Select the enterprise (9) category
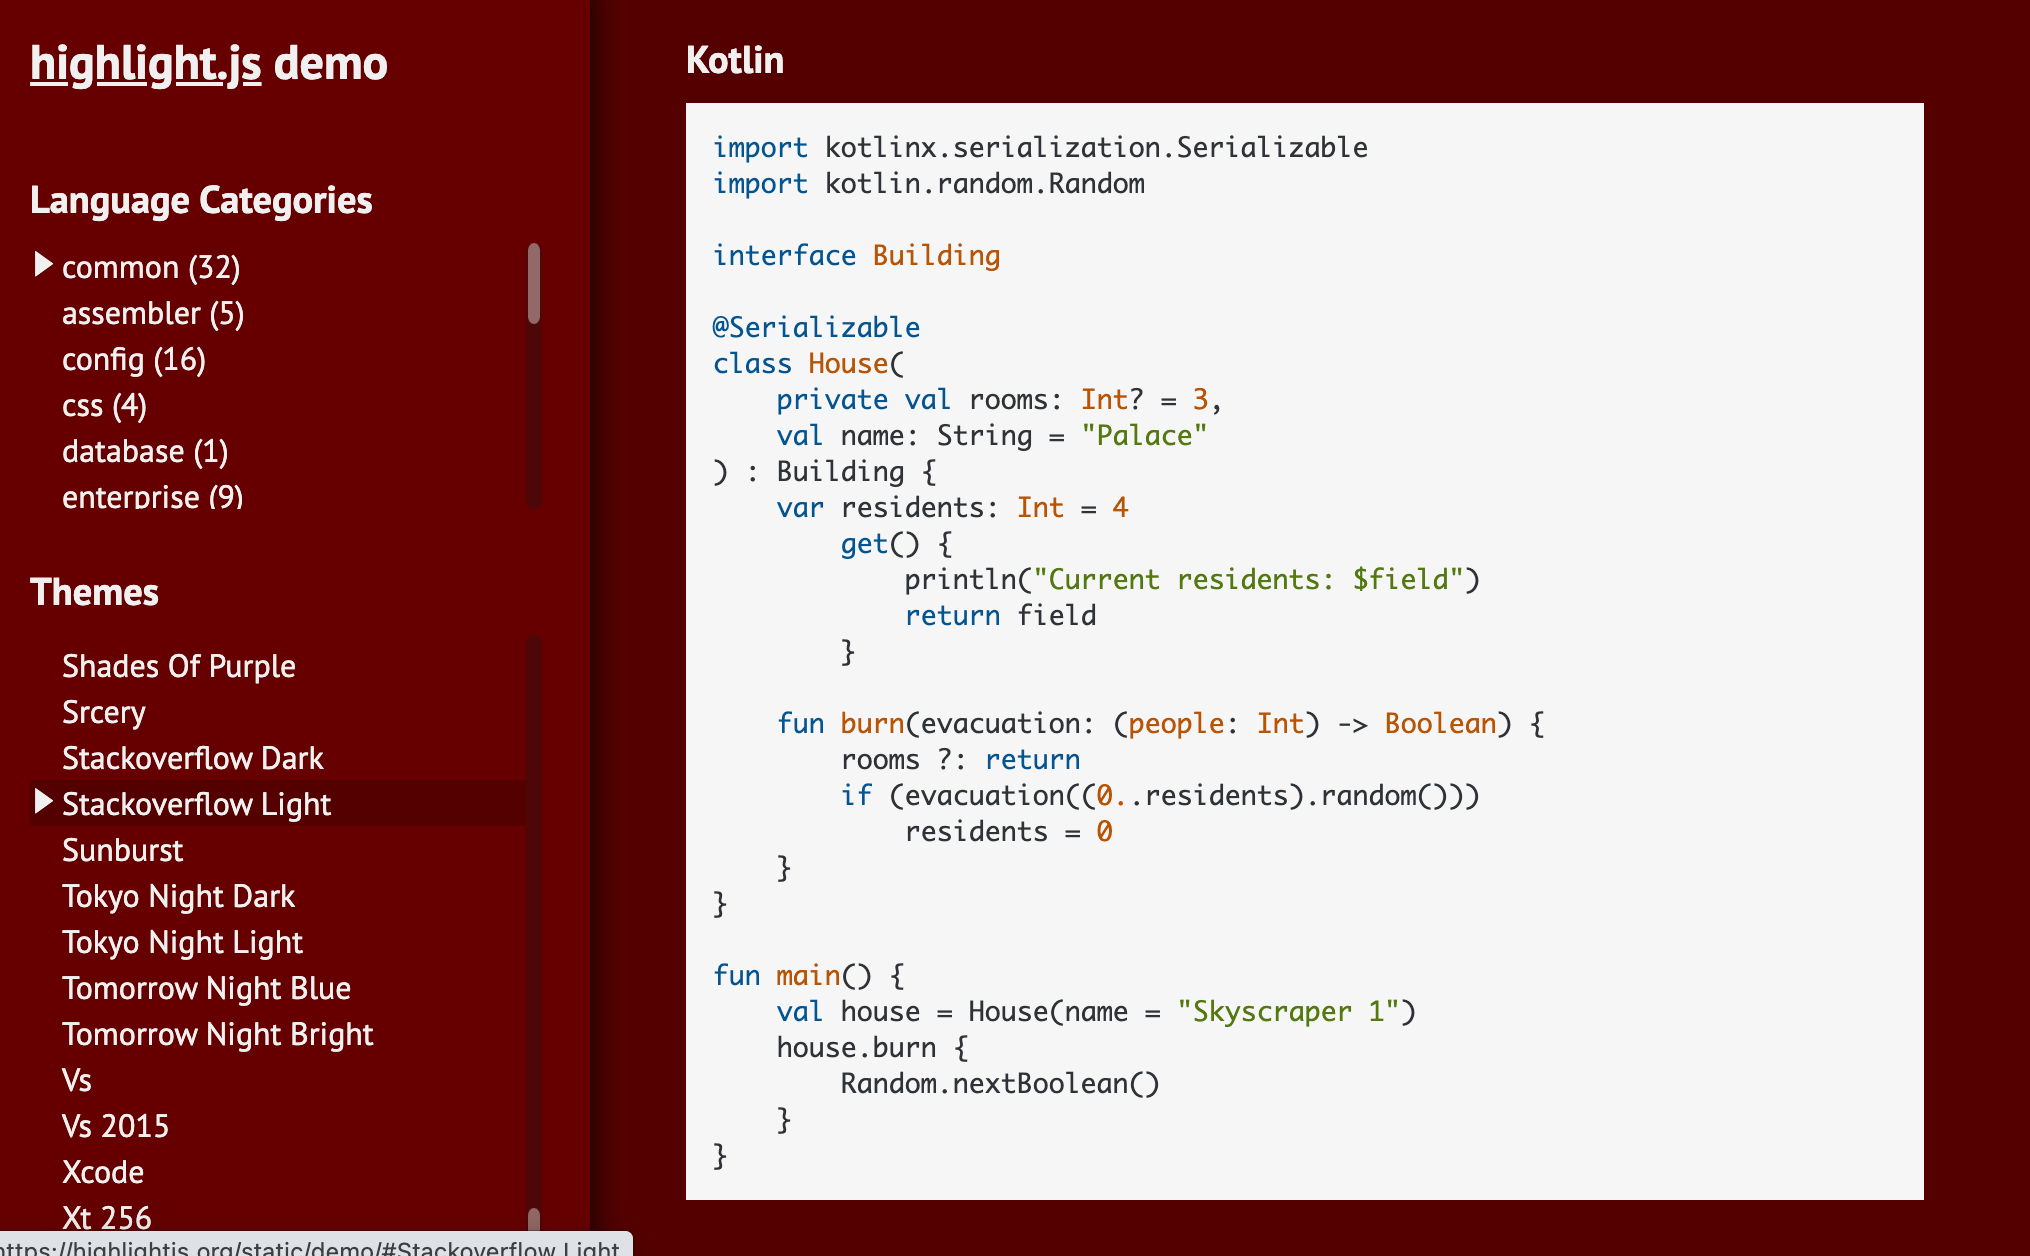The width and height of the screenshot is (2030, 1256). coord(153,497)
